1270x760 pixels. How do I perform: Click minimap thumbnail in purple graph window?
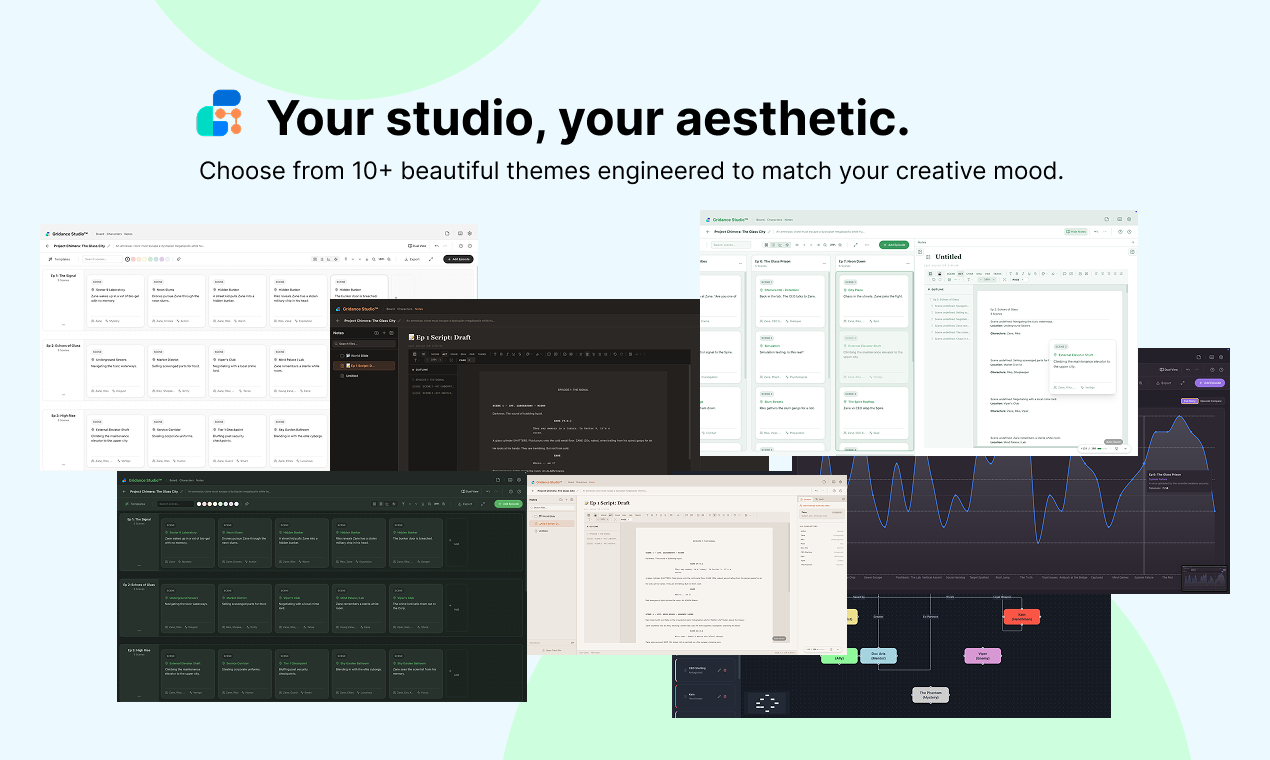pos(1205,578)
